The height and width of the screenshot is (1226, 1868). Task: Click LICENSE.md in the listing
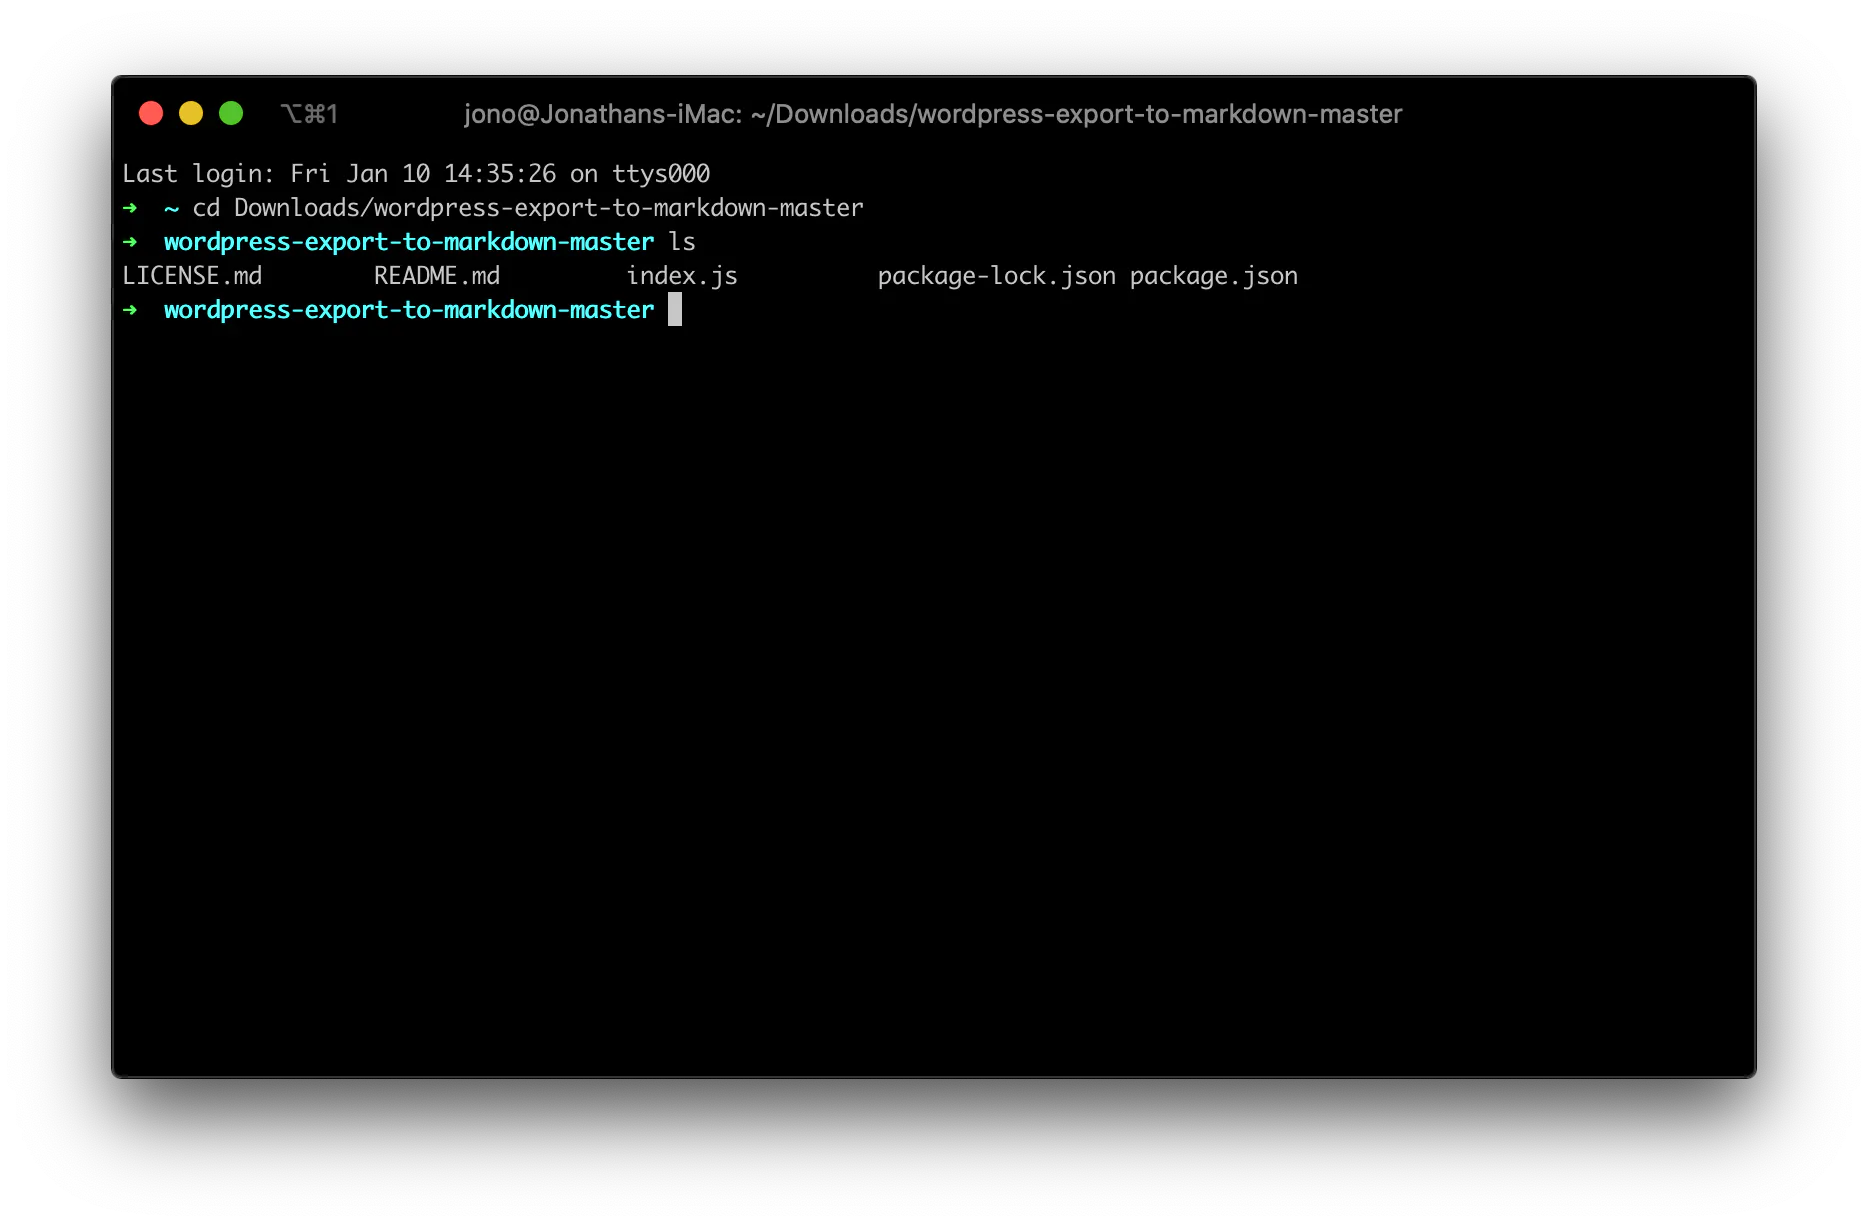192,276
